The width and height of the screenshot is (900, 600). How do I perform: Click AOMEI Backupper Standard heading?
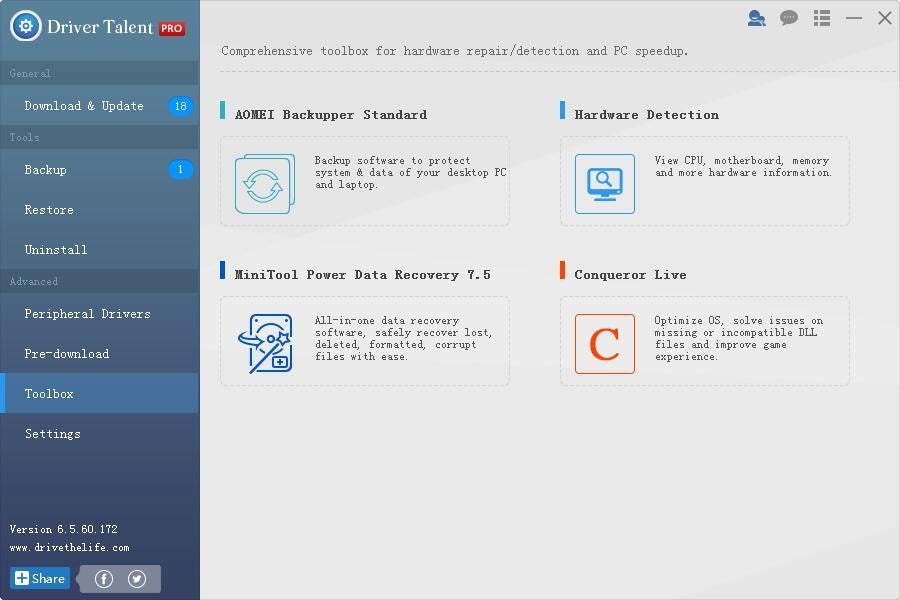(x=331, y=114)
